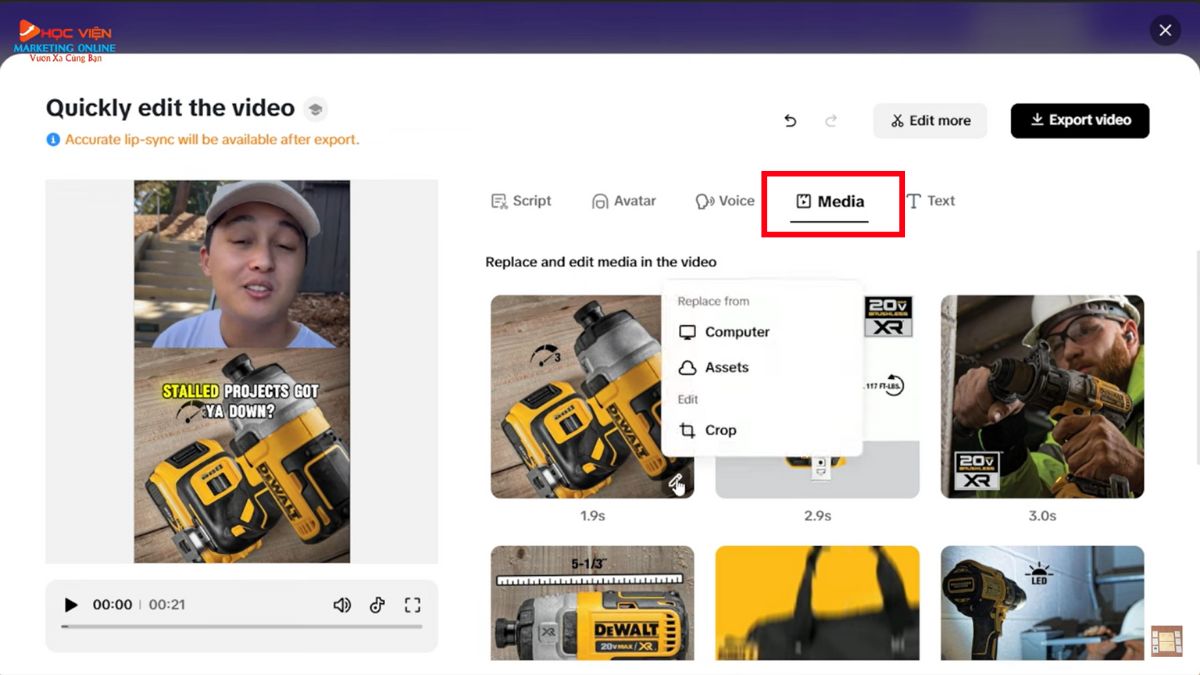Select the Media tab

830,201
